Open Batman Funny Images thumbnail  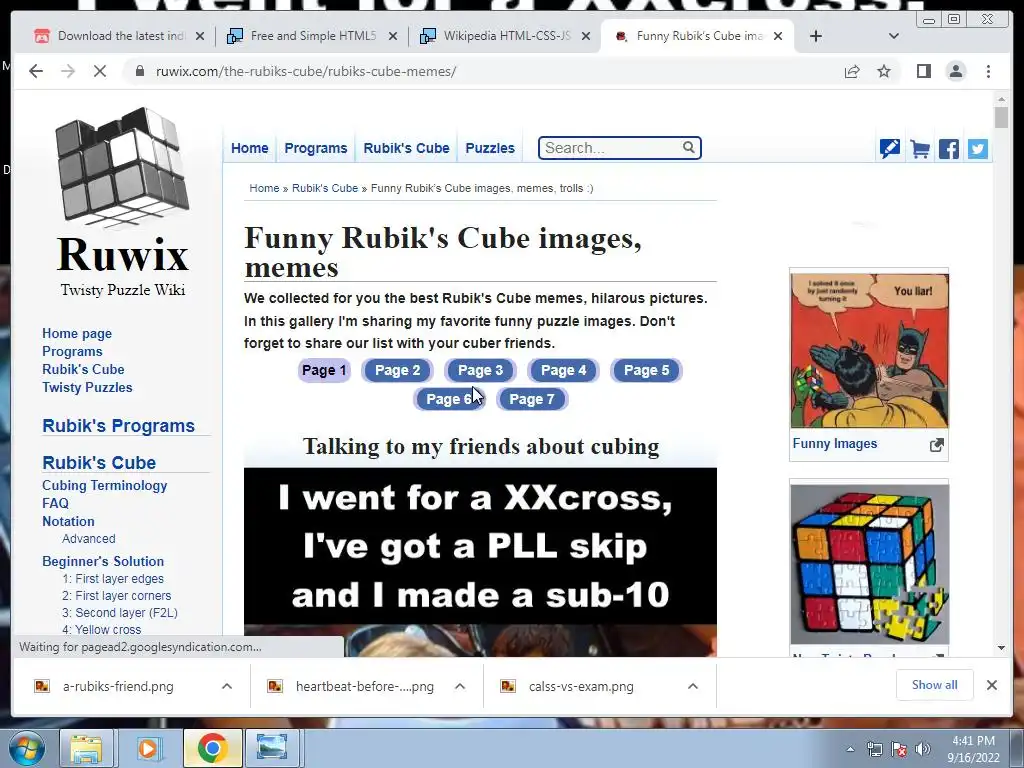tap(869, 351)
